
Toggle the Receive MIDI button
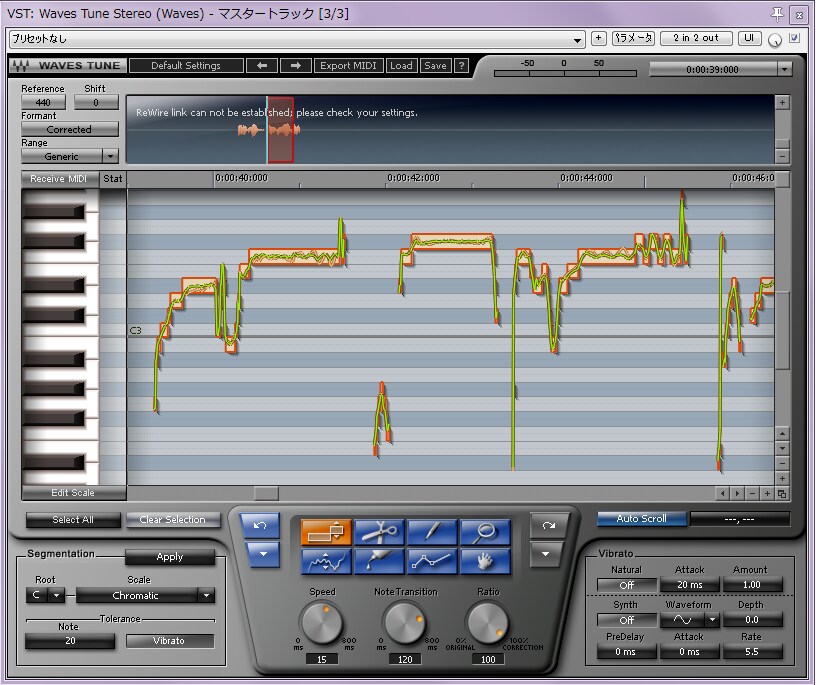(59, 179)
